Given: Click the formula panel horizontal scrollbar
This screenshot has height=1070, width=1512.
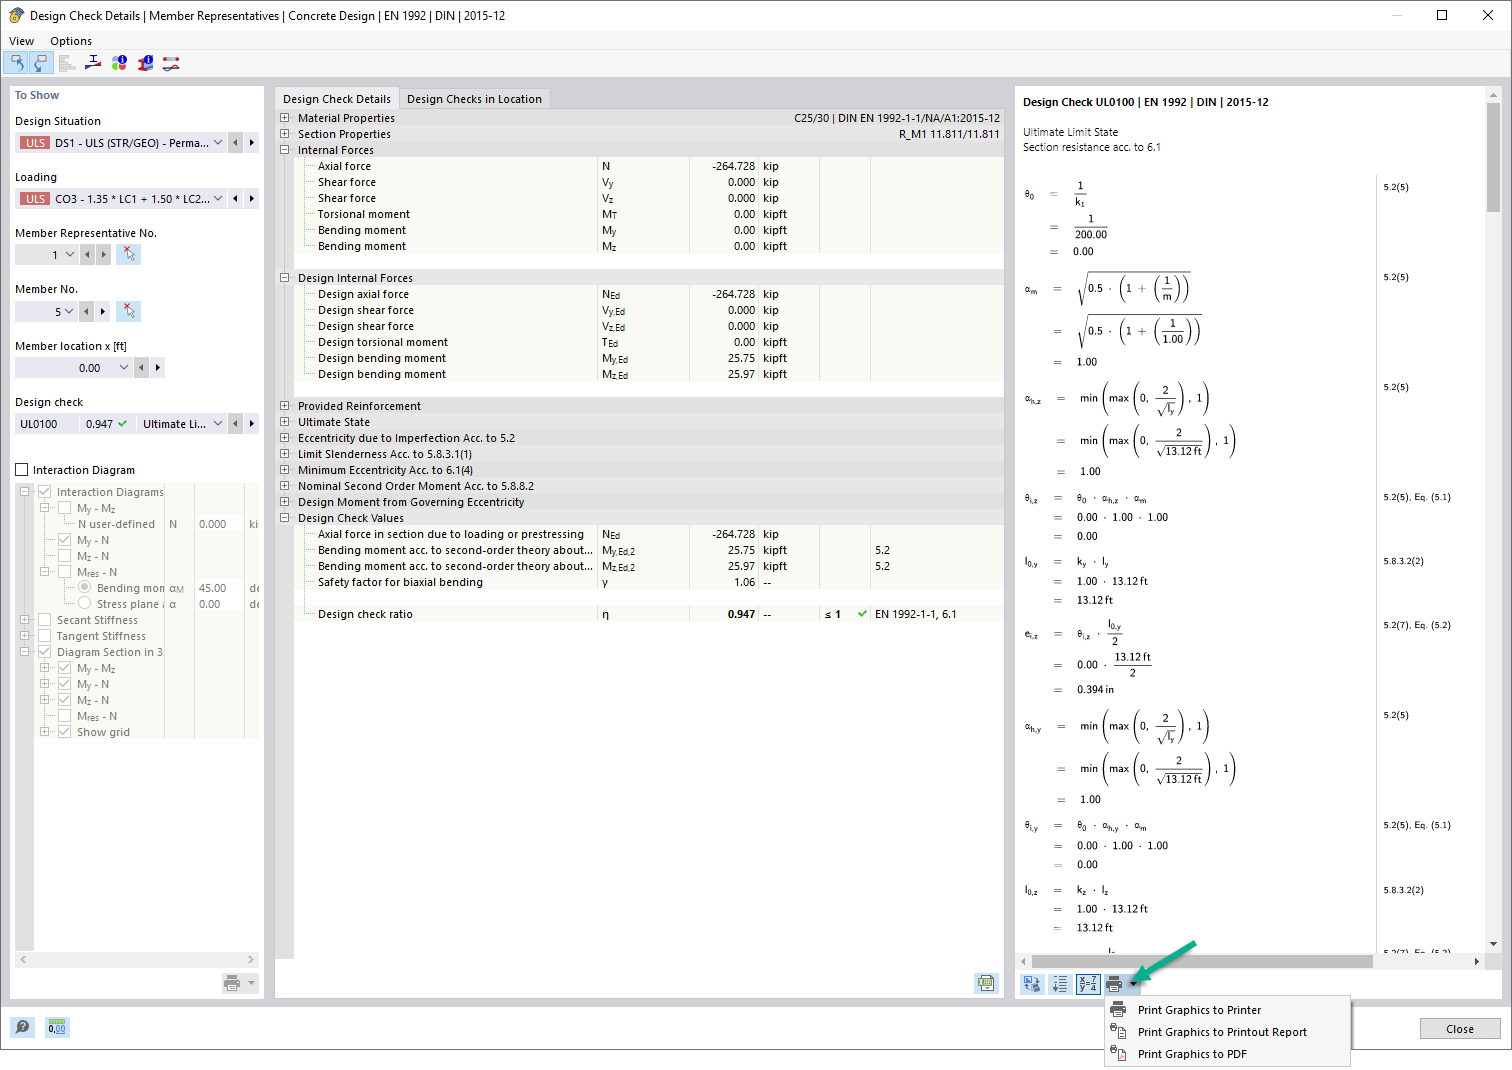Looking at the screenshot, I should (x=1201, y=961).
